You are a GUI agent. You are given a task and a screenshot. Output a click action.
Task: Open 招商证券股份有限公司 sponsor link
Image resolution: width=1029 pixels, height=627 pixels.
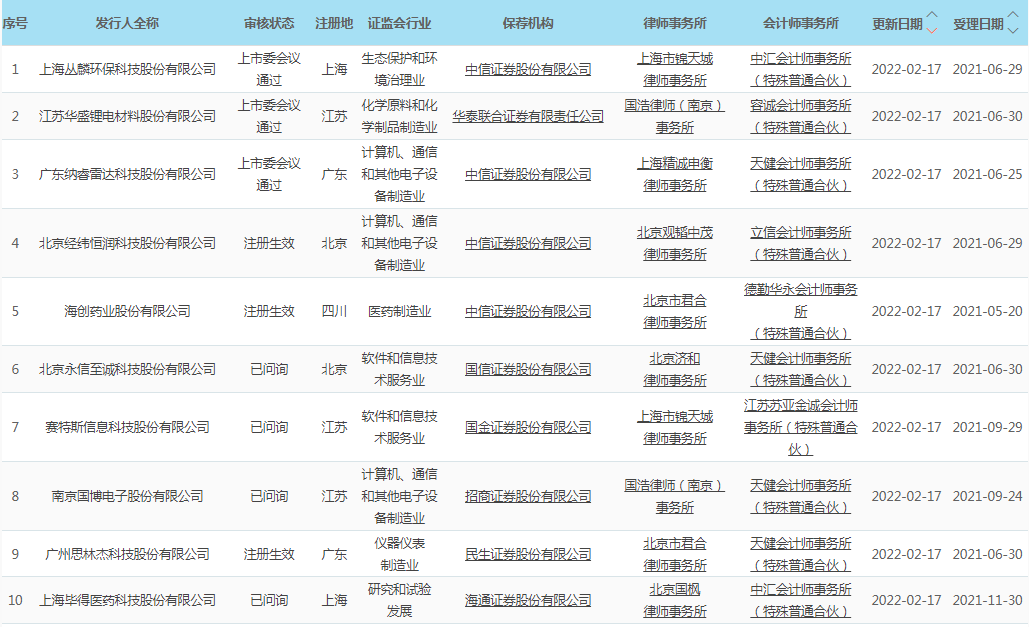tap(528, 496)
